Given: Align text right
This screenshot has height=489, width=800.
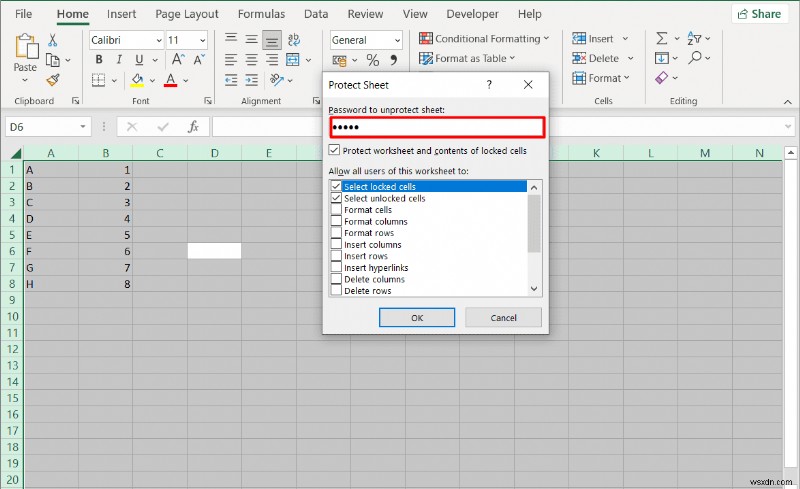Looking at the screenshot, I should tap(271, 60).
